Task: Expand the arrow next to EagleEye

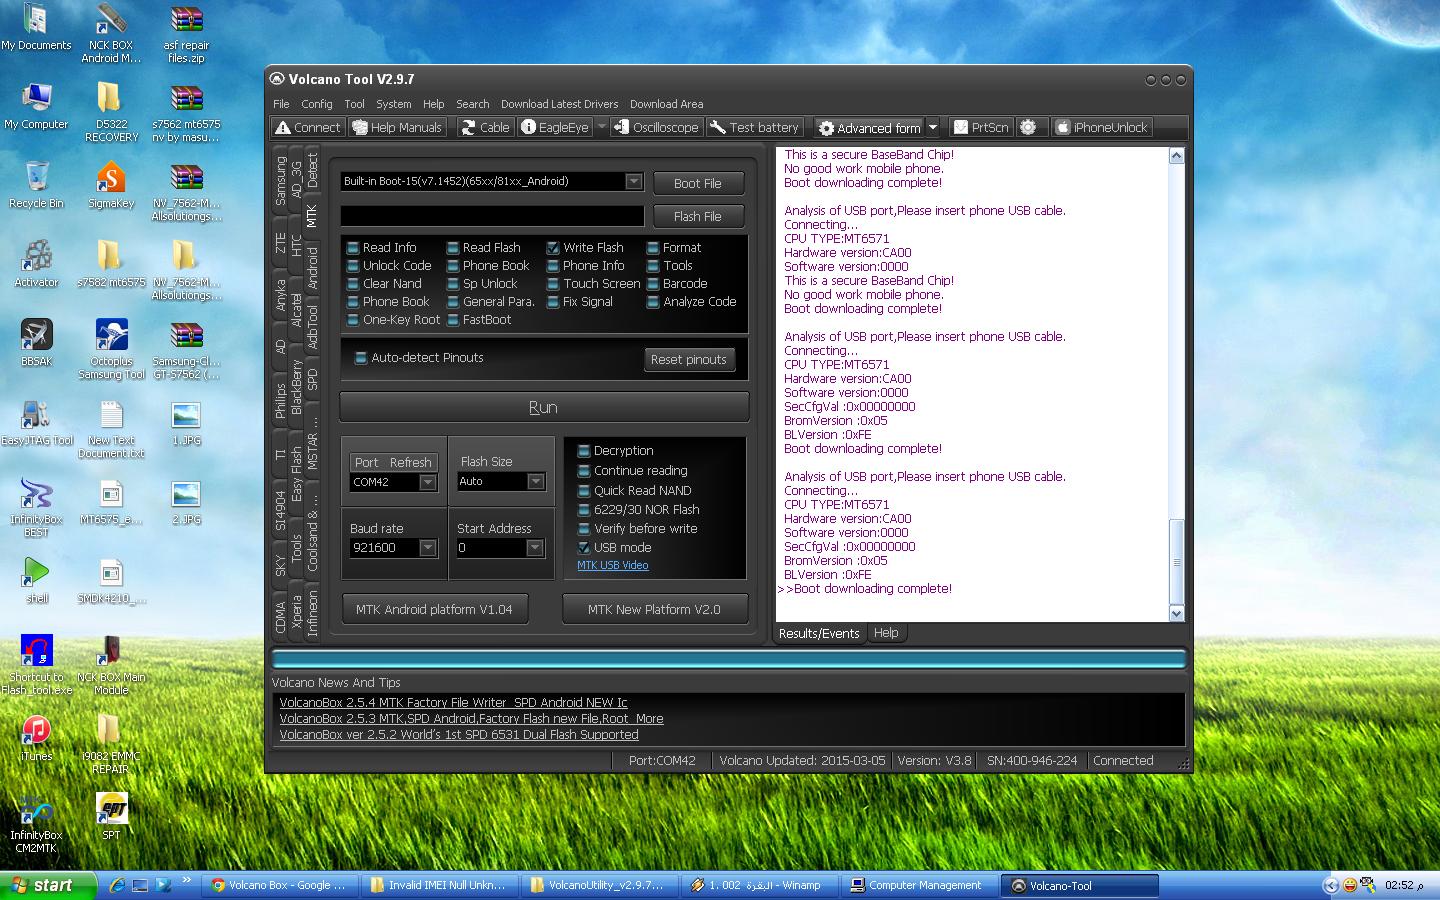Action: coord(601,127)
